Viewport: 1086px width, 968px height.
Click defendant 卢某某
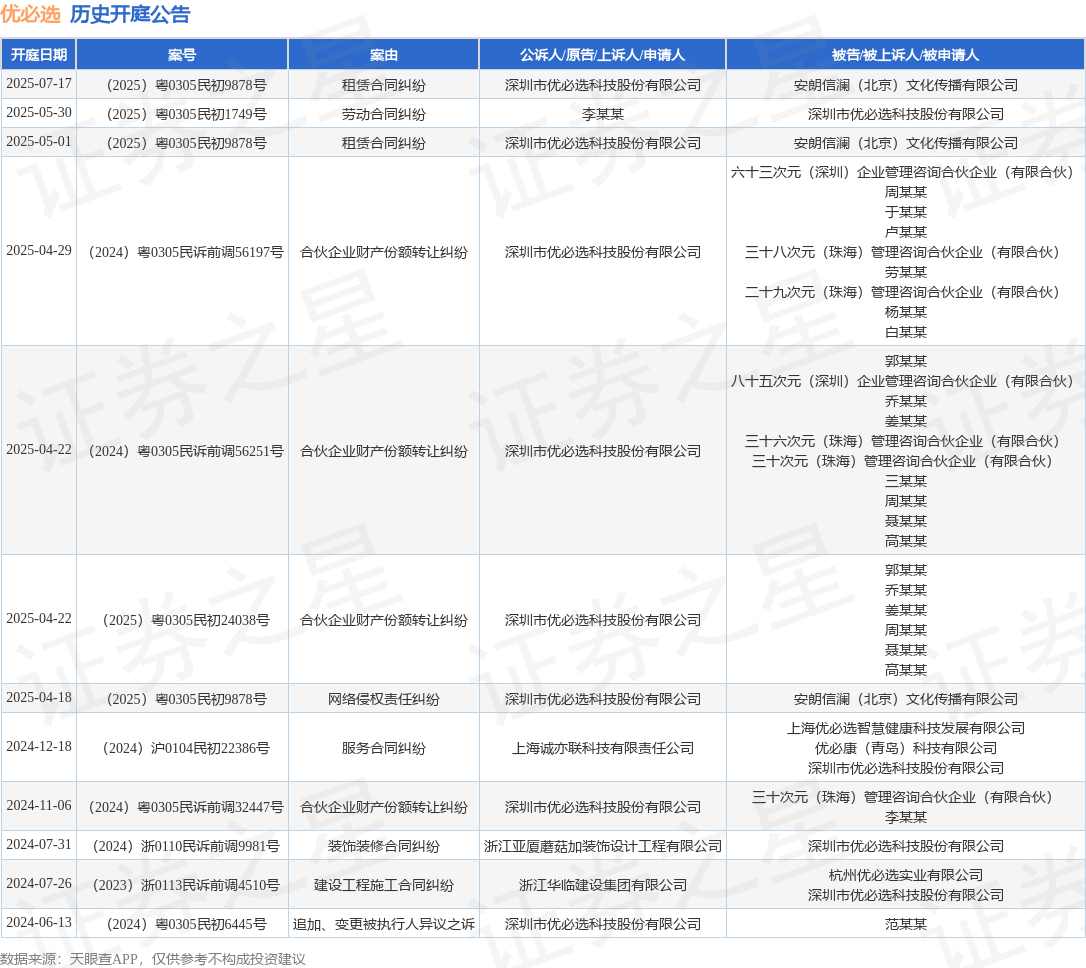pyautogui.click(x=905, y=232)
